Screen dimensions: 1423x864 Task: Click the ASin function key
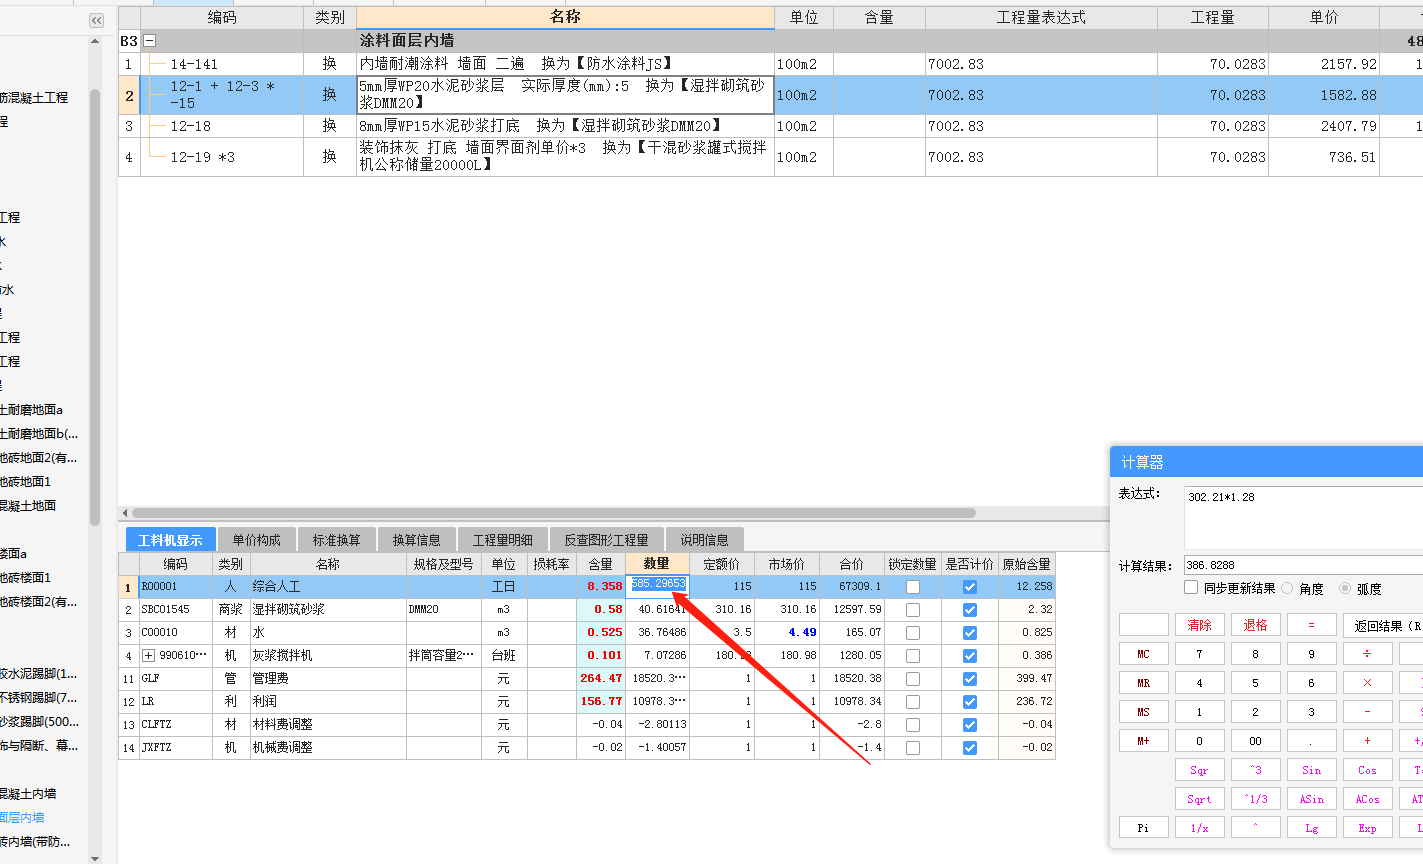tap(1312, 799)
